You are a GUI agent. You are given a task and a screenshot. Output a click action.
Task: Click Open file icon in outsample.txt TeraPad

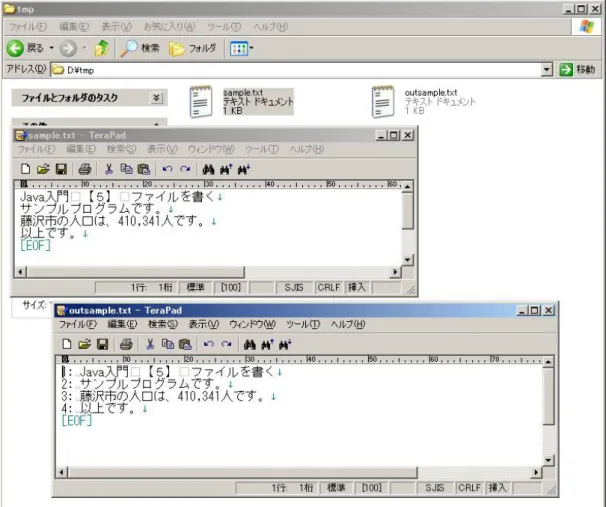point(85,344)
